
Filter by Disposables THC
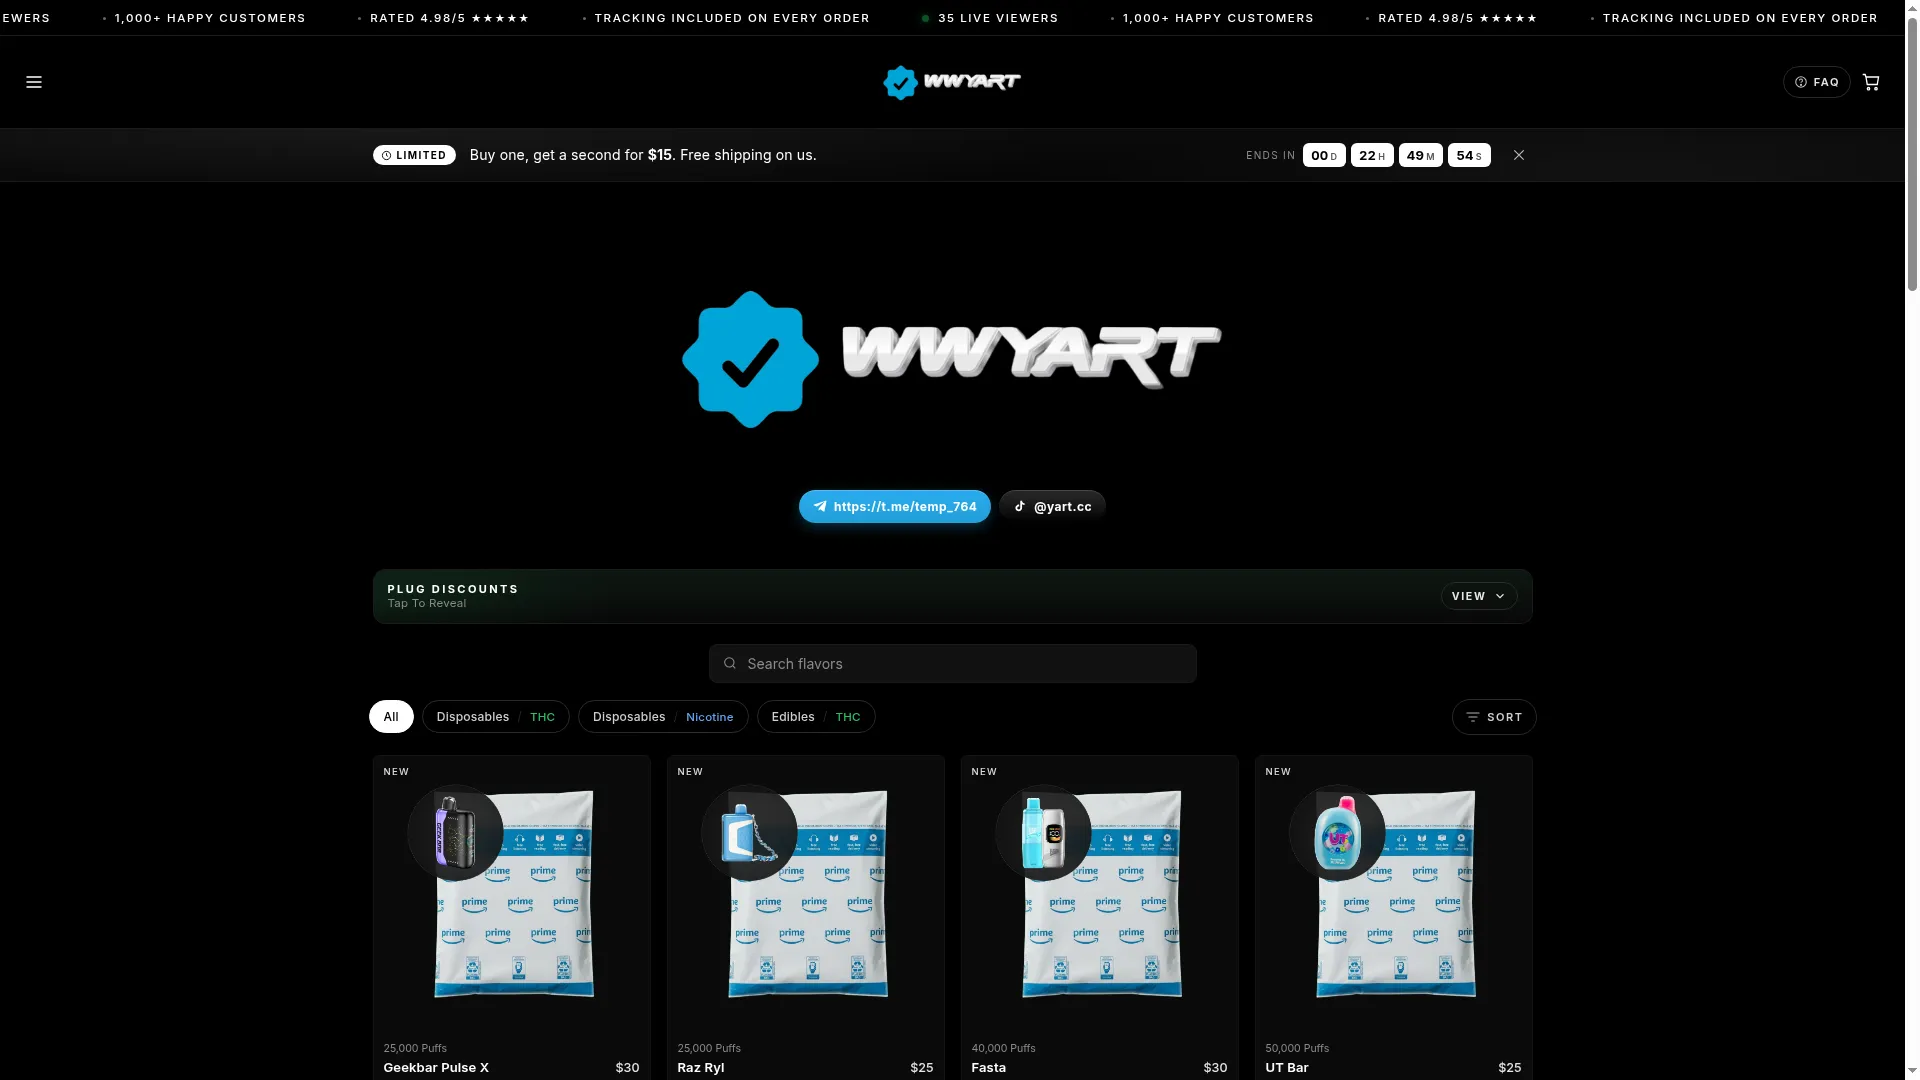click(495, 716)
